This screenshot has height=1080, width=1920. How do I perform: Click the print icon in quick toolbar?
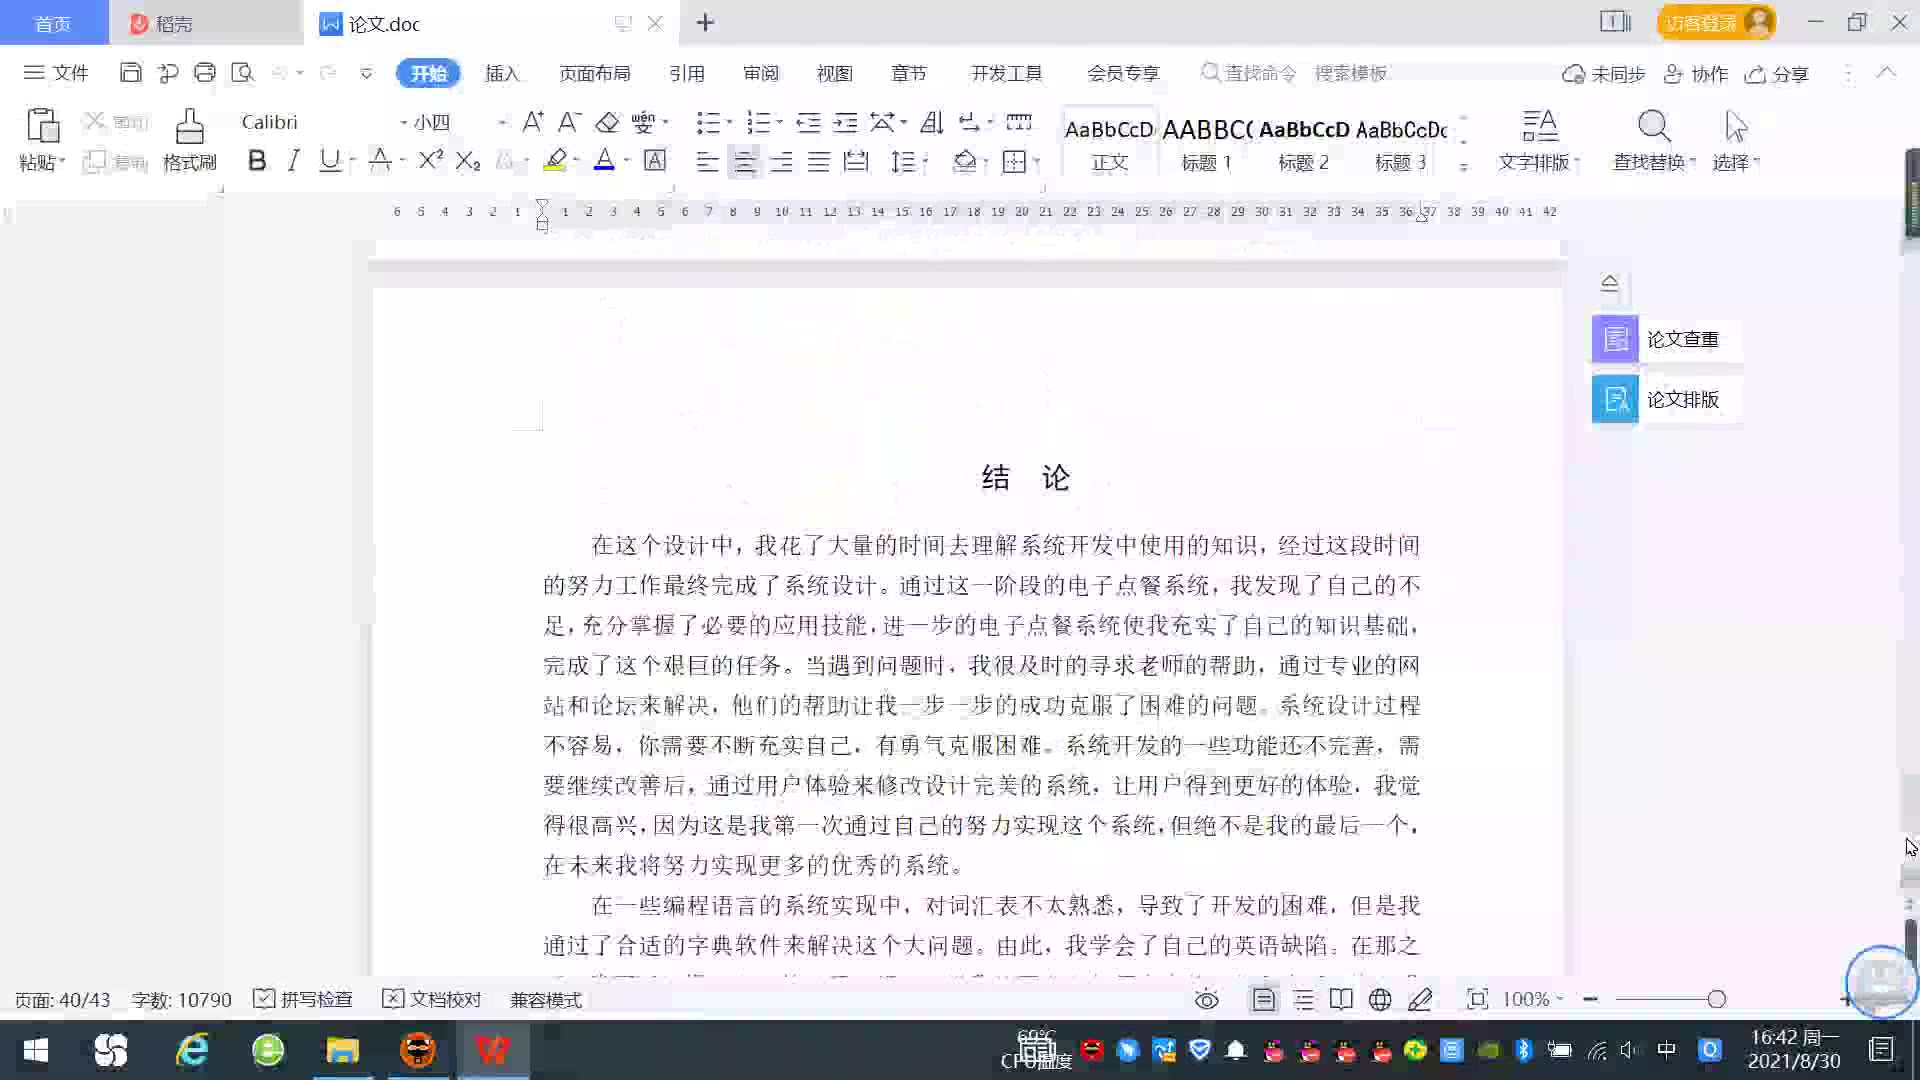point(205,72)
